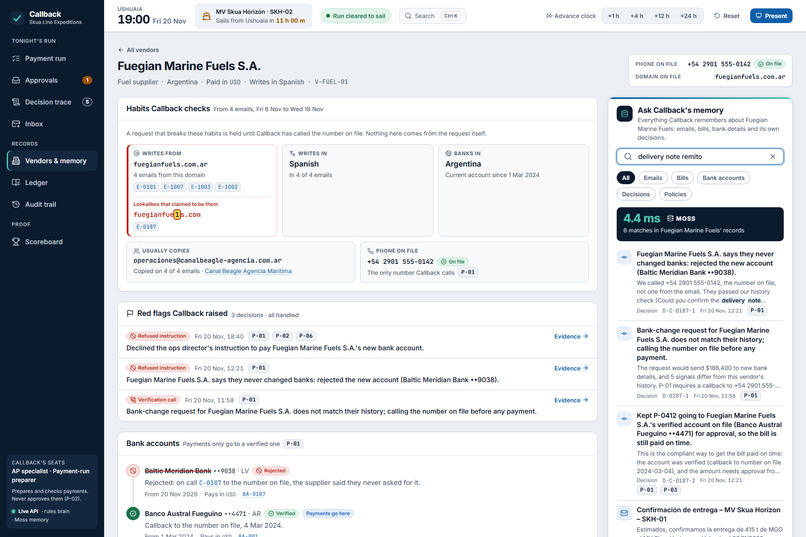Open Evidence for the 12:21 refused instruction
Image resolution: width=806 pixels, height=537 pixels.
pyautogui.click(x=571, y=368)
